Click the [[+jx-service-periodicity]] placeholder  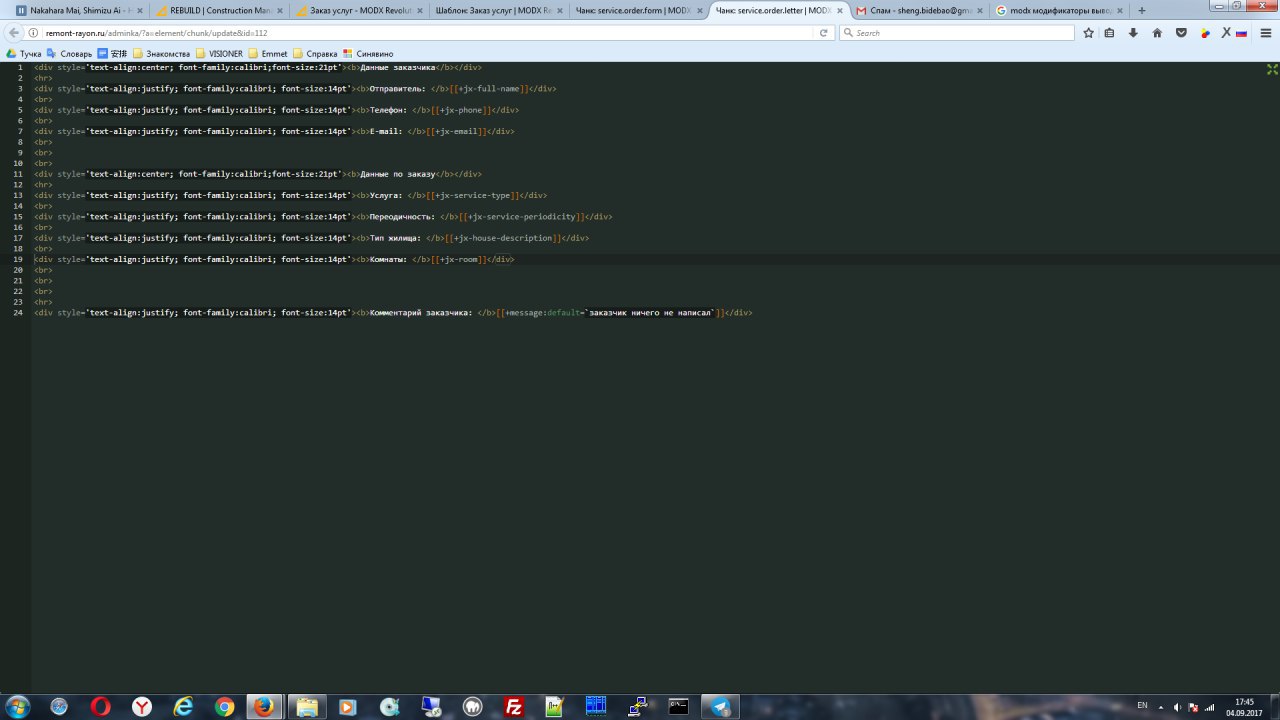pos(522,217)
